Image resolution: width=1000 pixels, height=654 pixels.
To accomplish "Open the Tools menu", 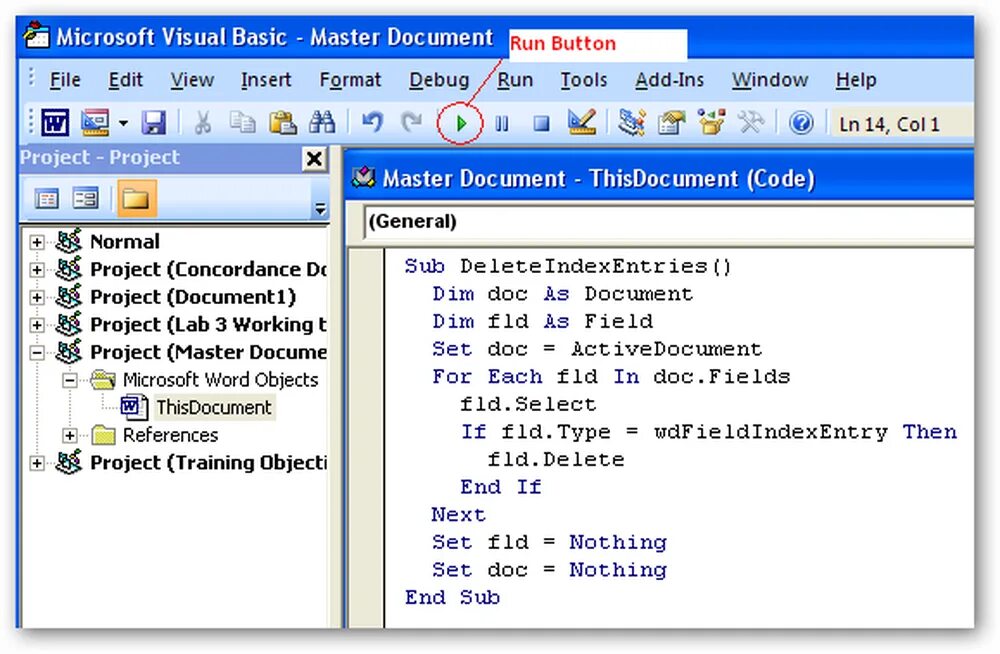I will pos(584,80).
